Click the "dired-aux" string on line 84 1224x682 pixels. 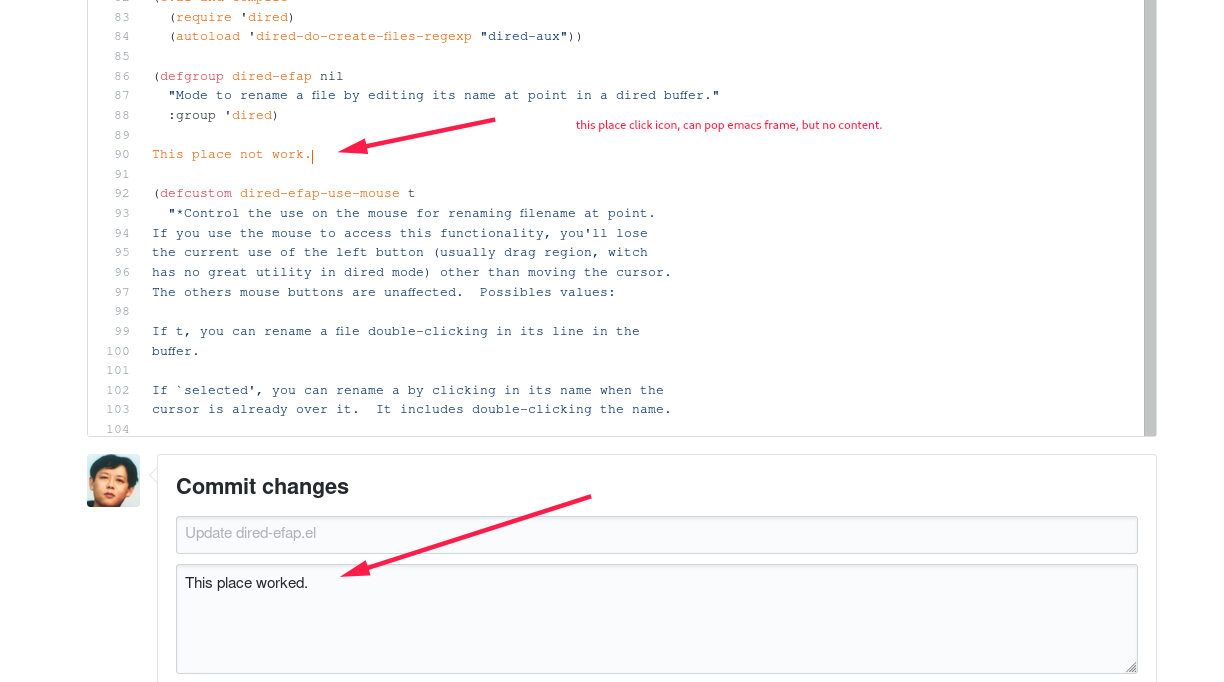(x=526, y=37)
